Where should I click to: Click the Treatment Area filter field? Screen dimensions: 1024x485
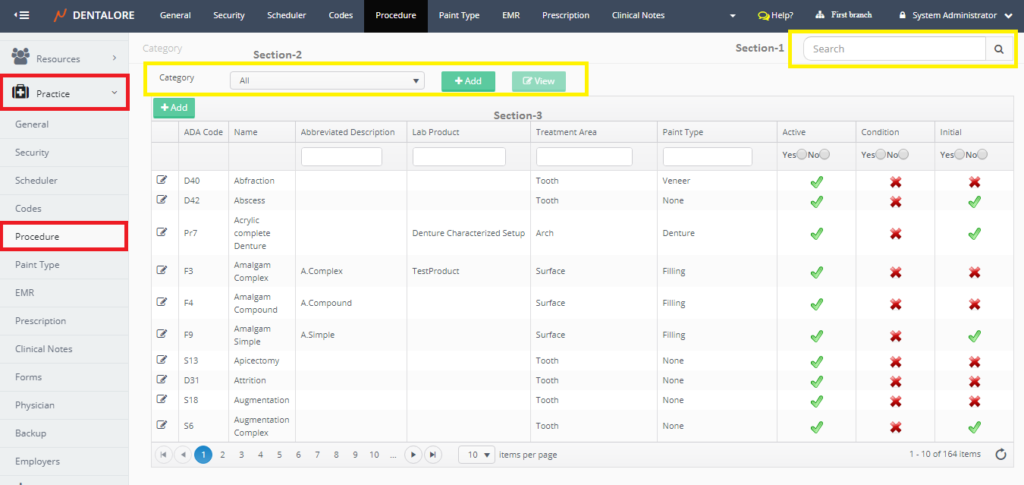tap(584, 157)
